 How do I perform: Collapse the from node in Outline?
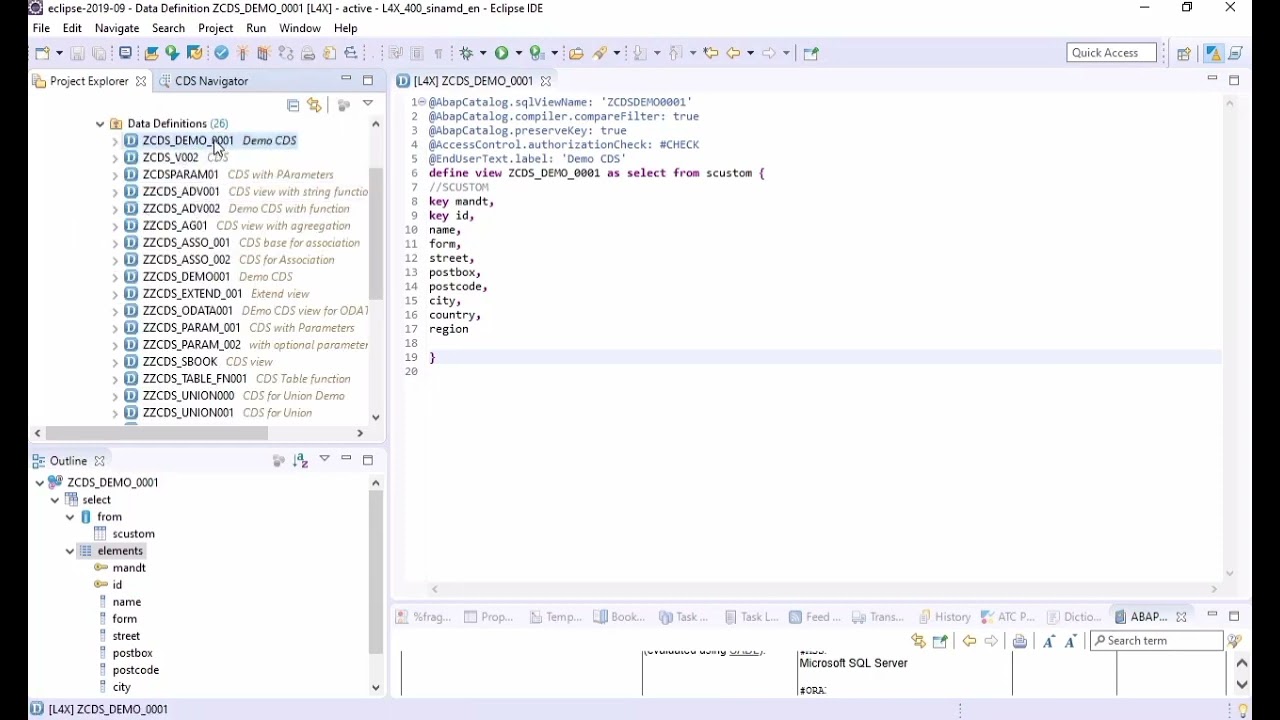(70, 517)
